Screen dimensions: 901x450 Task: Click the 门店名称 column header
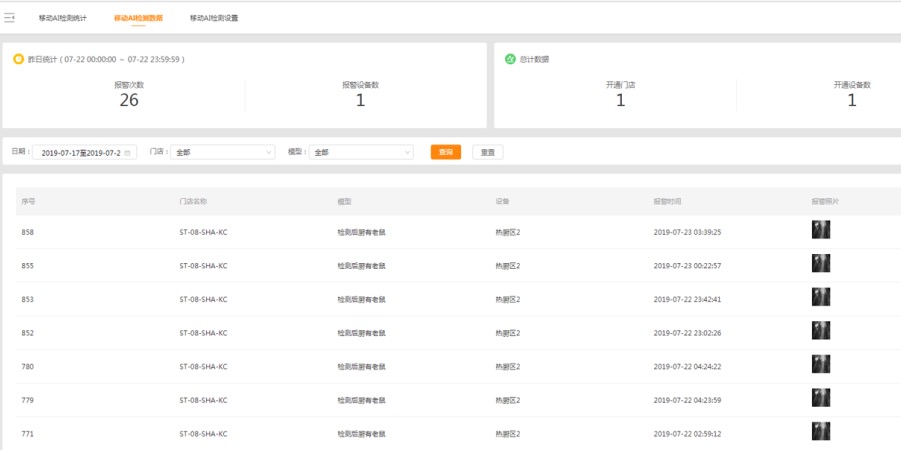(x=193, y=202)
